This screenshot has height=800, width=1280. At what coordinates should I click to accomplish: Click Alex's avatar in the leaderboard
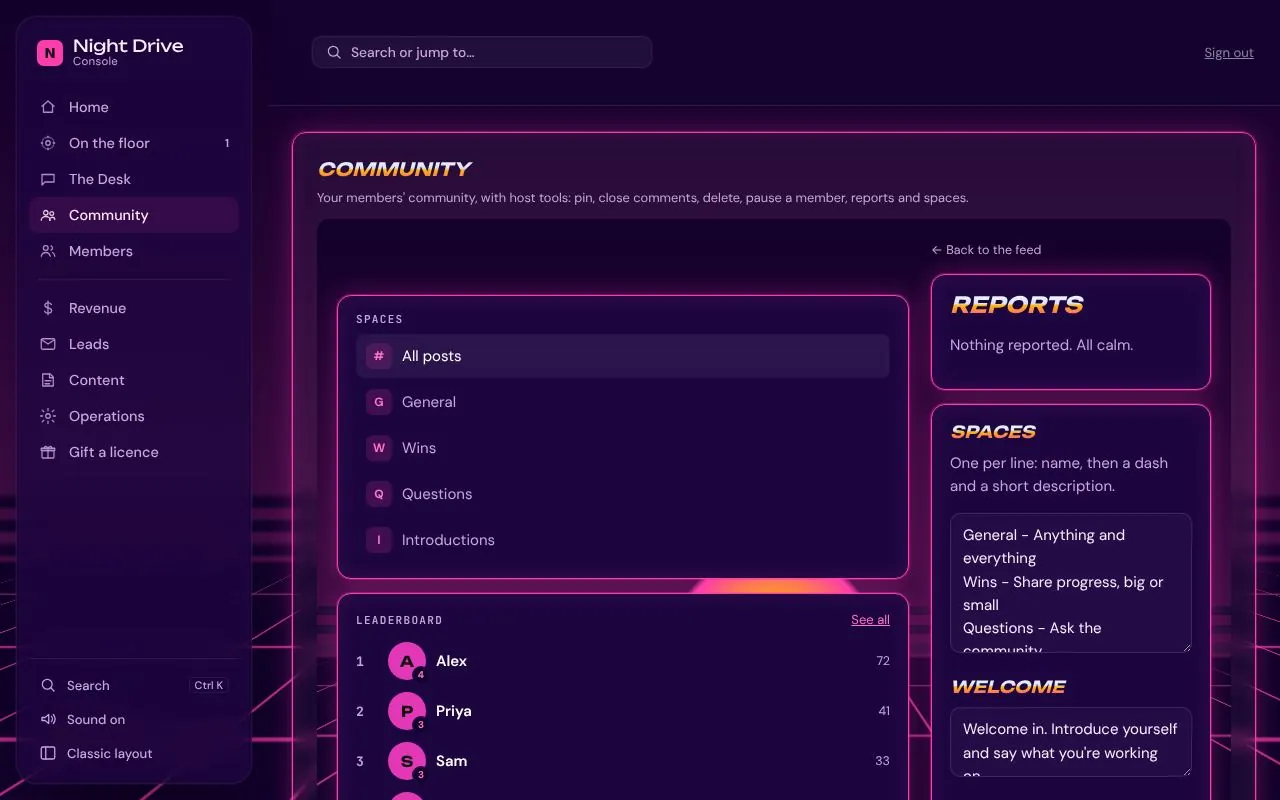coord(407,661)
